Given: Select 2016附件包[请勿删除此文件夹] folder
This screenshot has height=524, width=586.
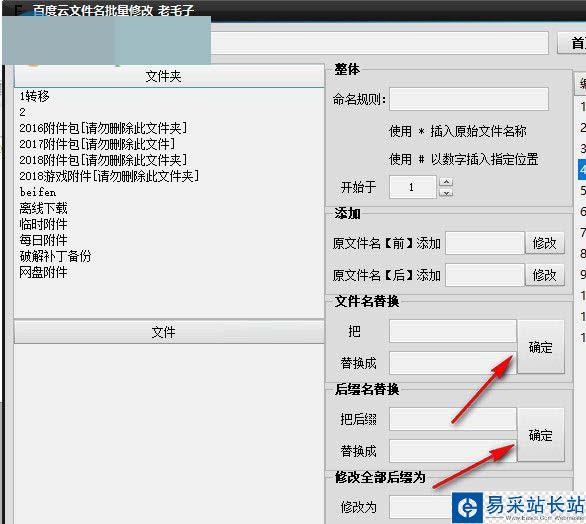Looking at the screenshot, I should point(103,128).
